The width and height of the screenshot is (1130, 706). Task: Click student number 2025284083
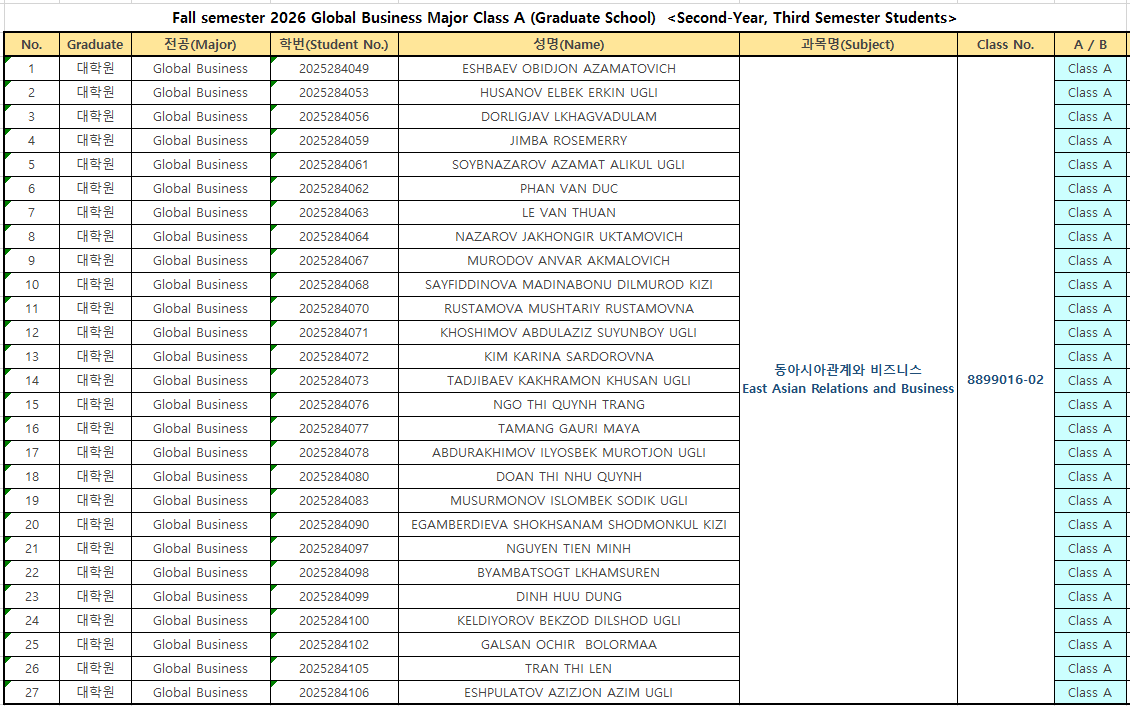coord(334,501)
